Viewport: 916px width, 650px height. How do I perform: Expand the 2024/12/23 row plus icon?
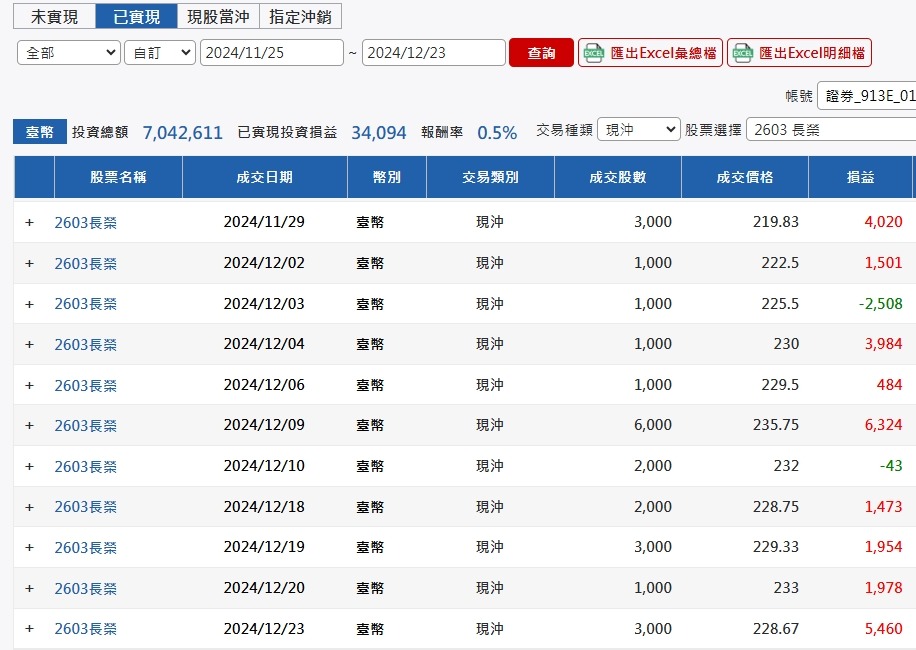point(29,629)
